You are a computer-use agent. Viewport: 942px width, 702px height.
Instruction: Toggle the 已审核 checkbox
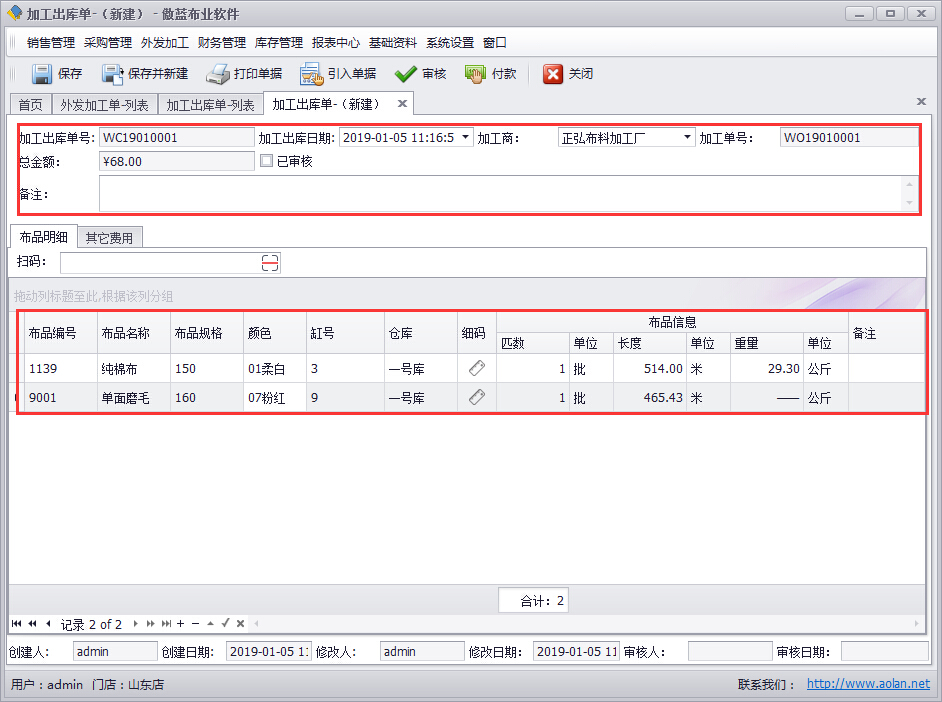click(267, 161)
